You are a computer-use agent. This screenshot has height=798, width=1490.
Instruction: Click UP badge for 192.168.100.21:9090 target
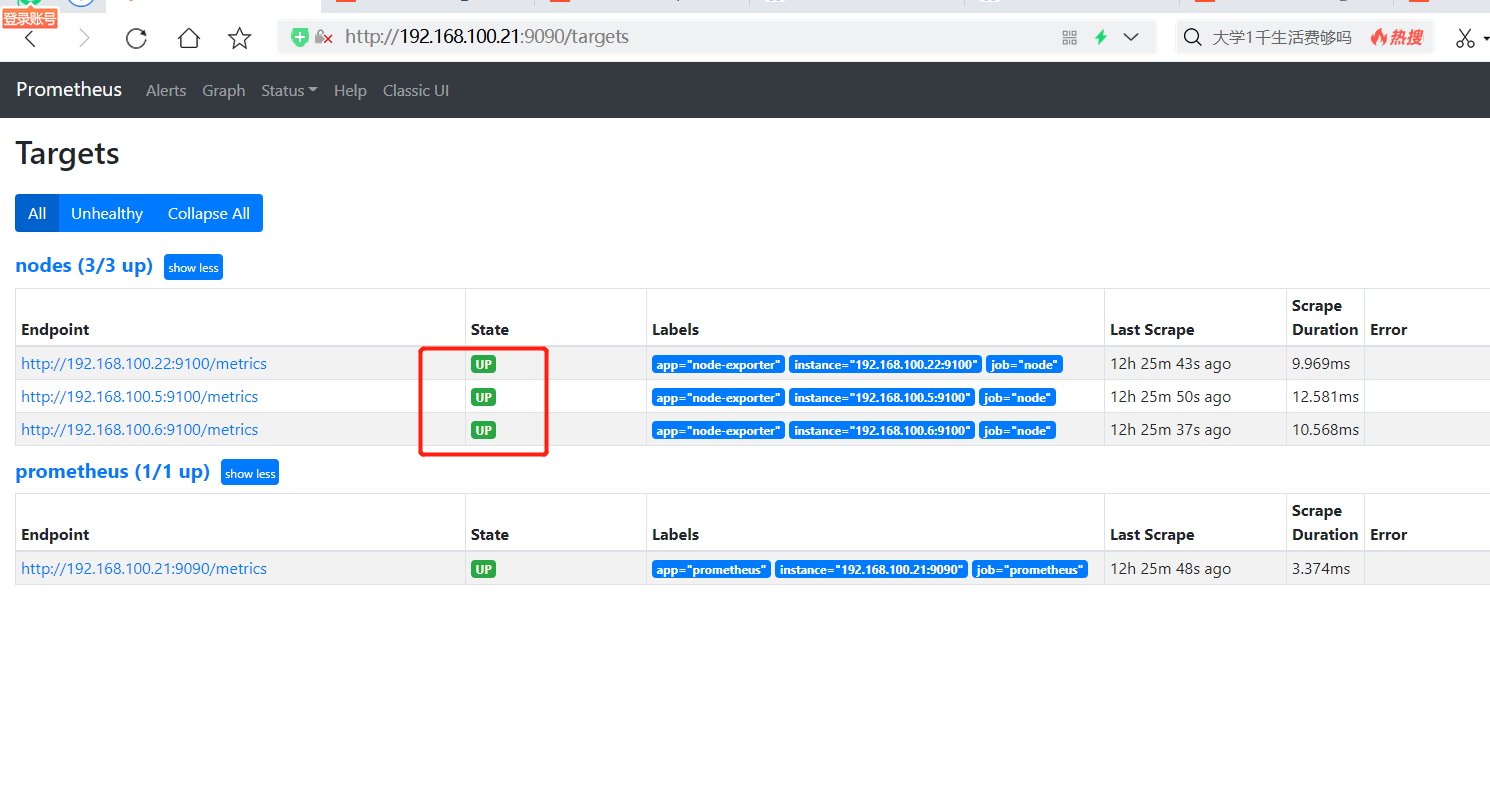[484, 569]
